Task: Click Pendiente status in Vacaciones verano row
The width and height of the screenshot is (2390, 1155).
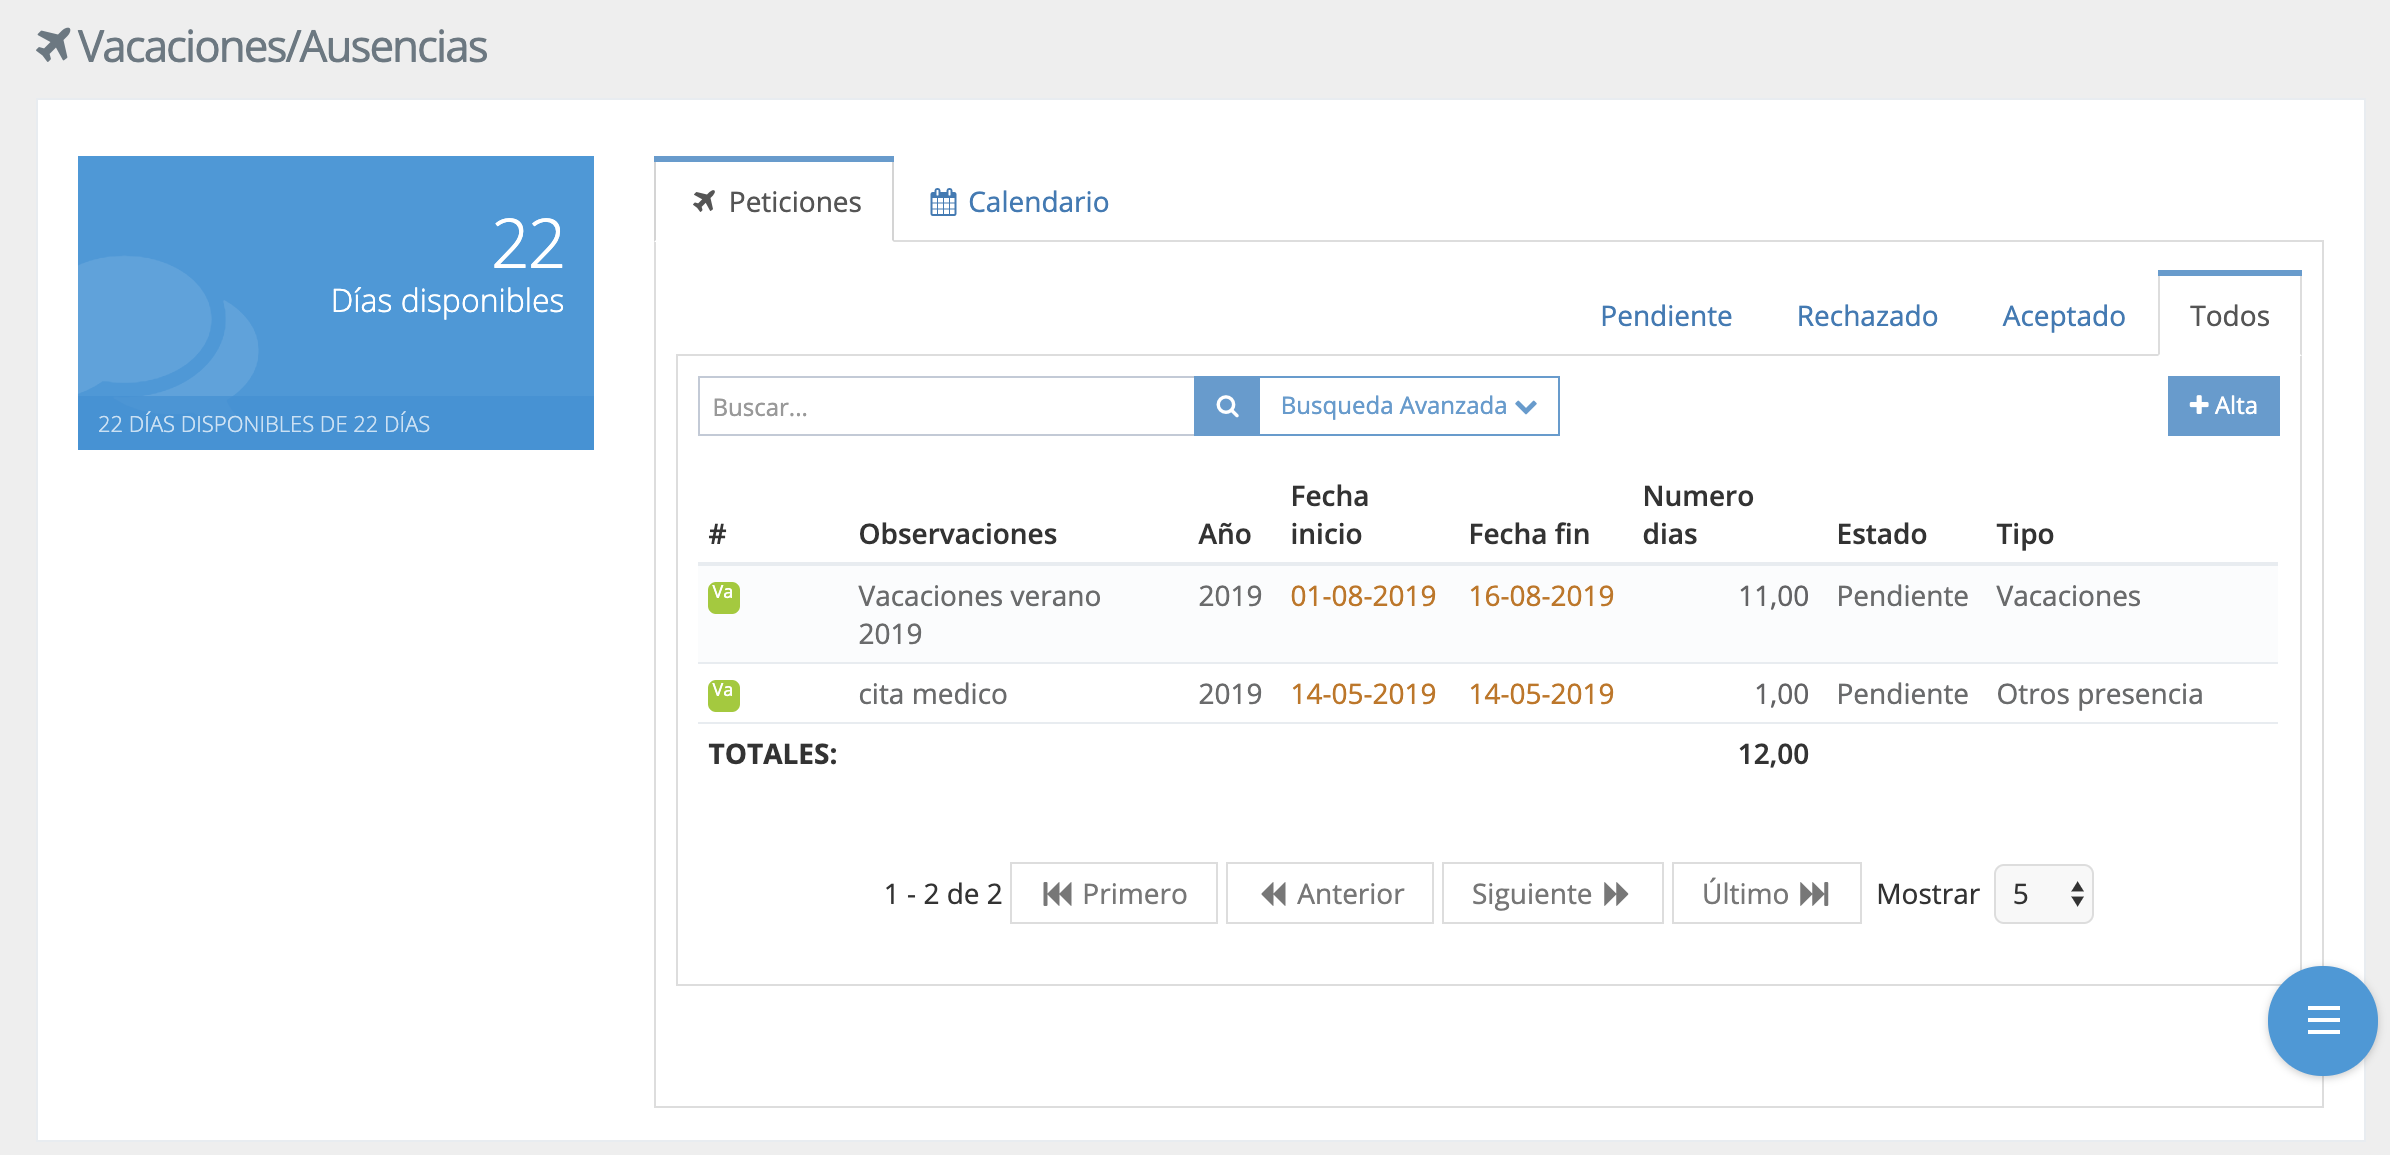Action: pos(1902,597)
